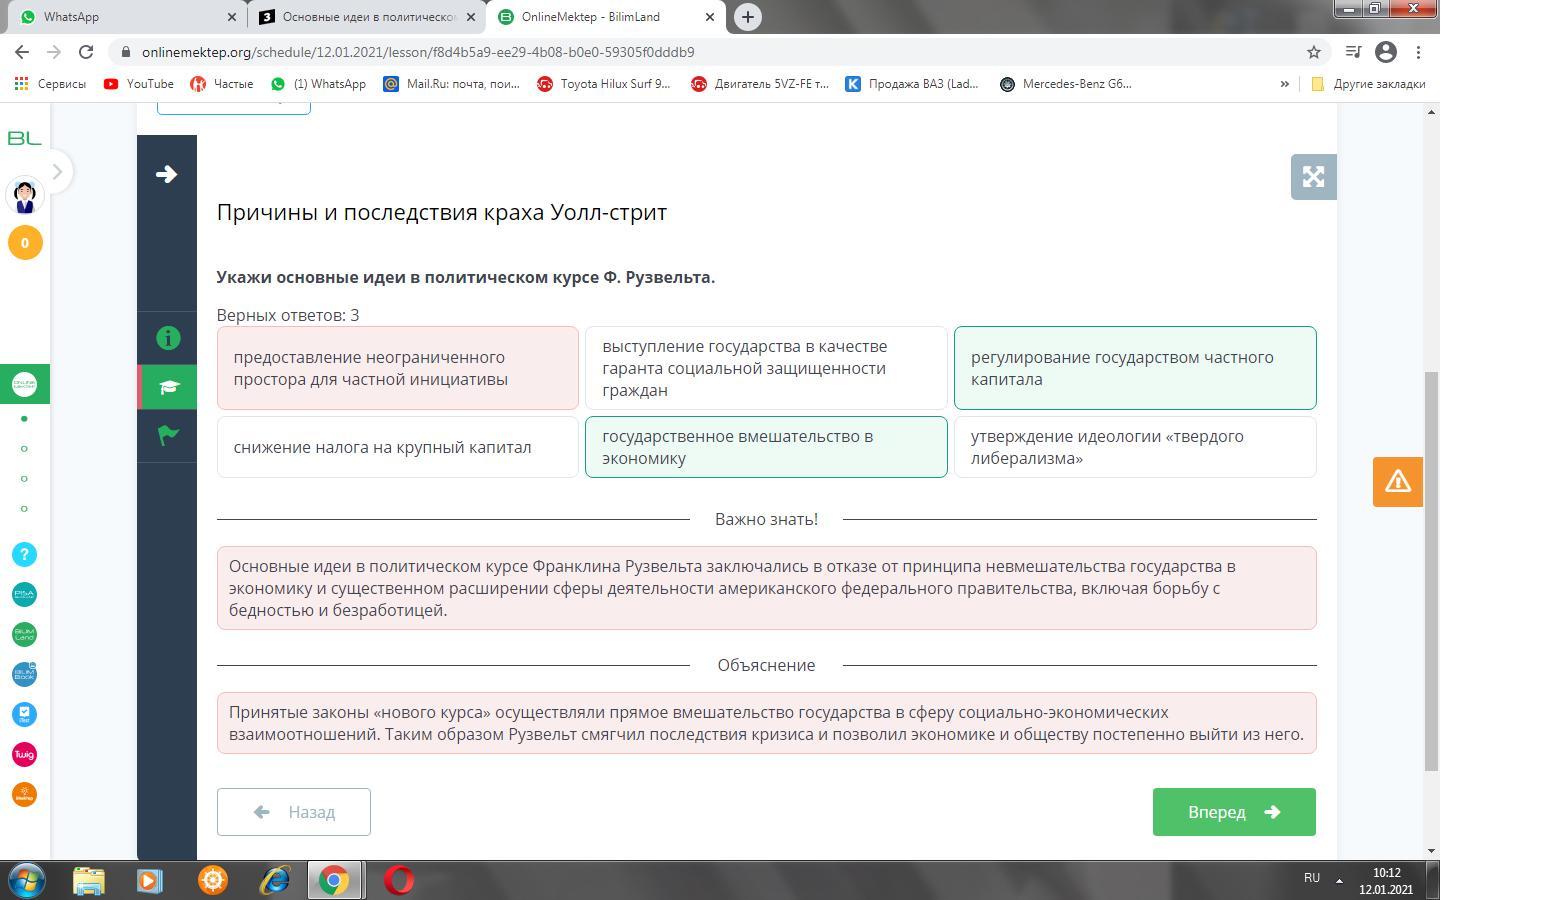This screenshot has height=900, width=1547.
Task: Select the OnlineMektep - BilimLand tab
Action: [x=608, y=17]
